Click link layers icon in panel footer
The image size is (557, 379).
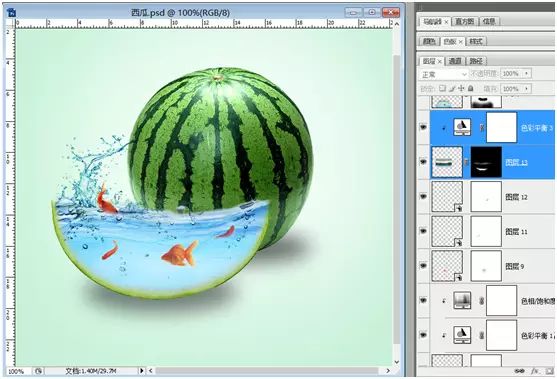click(x=519, y=371)
